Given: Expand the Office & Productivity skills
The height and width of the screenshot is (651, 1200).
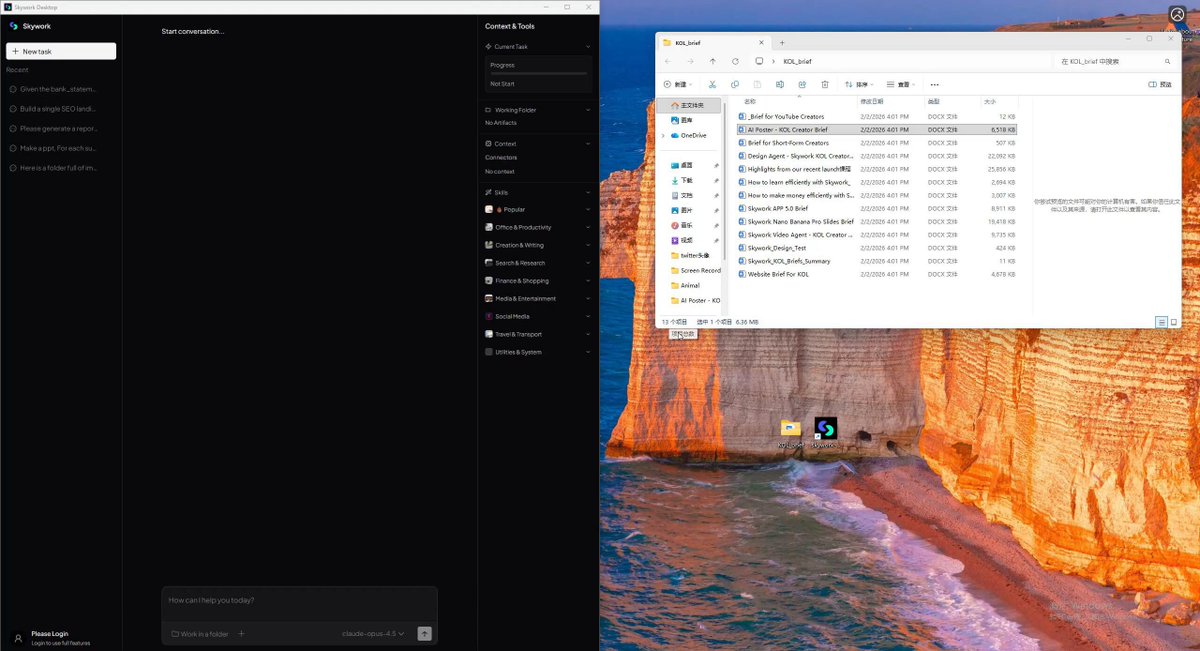Looking at the screenshot, I should (x=538, y=227).
